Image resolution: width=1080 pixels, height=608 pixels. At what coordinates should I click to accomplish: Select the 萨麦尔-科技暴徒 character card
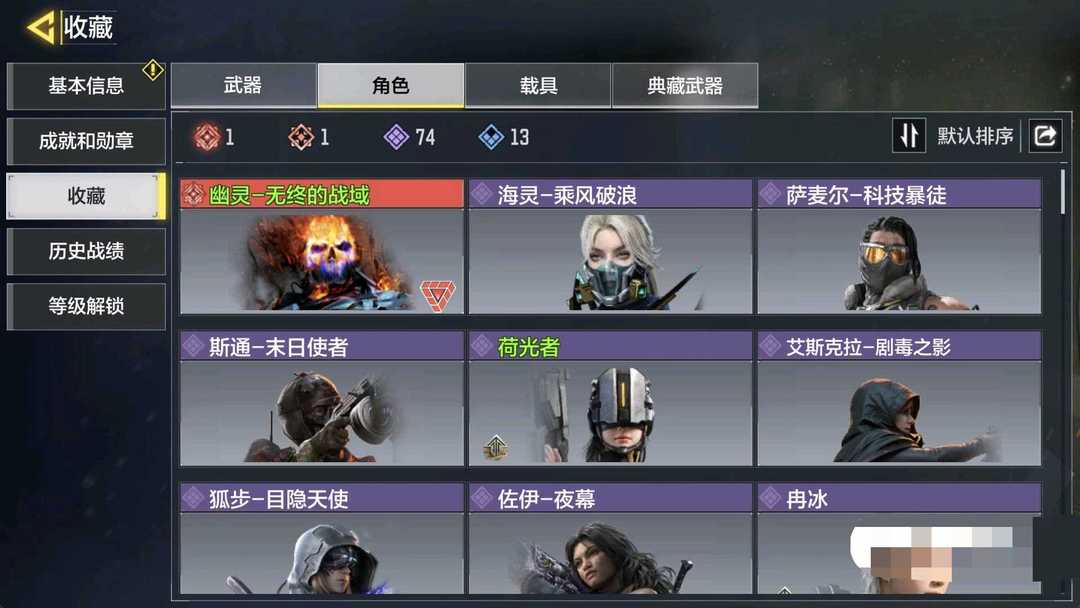pyautogui.click(x=900, y=247)
